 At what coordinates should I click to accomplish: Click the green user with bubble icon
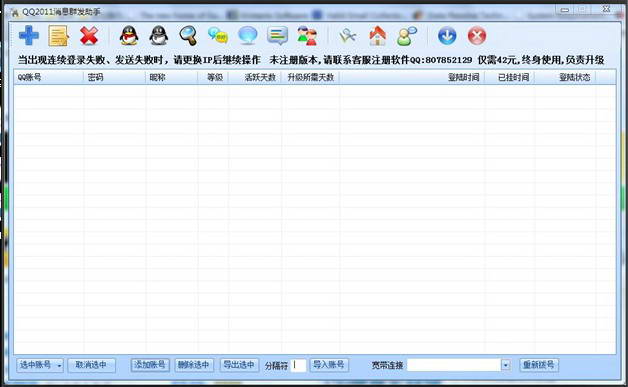click(x=407, y=36)
